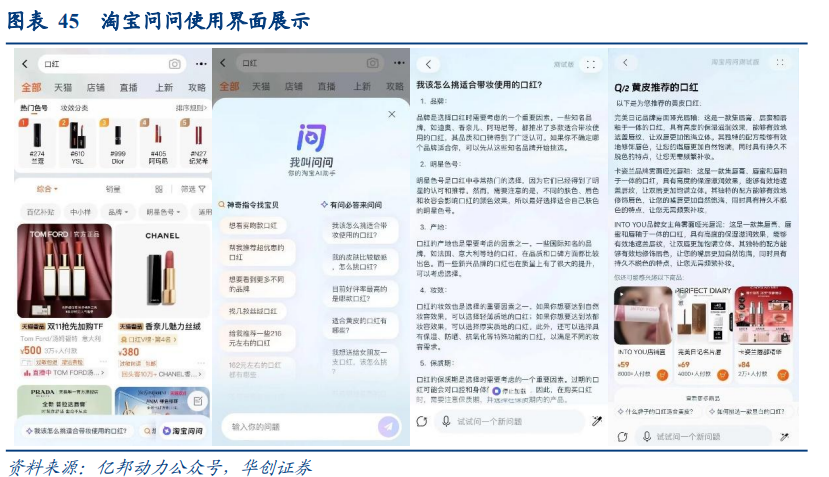829x477 pixels.
Task: Tap the 问 logo above 我叫问问
Action: point(311,138)
